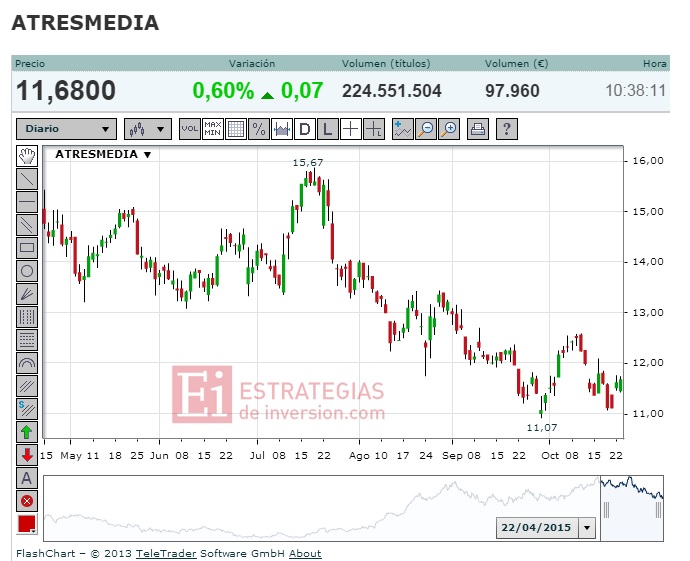Viewport: 690px width, 561px height.
Task: Click the 11,6800 price value
Action: 66,91
